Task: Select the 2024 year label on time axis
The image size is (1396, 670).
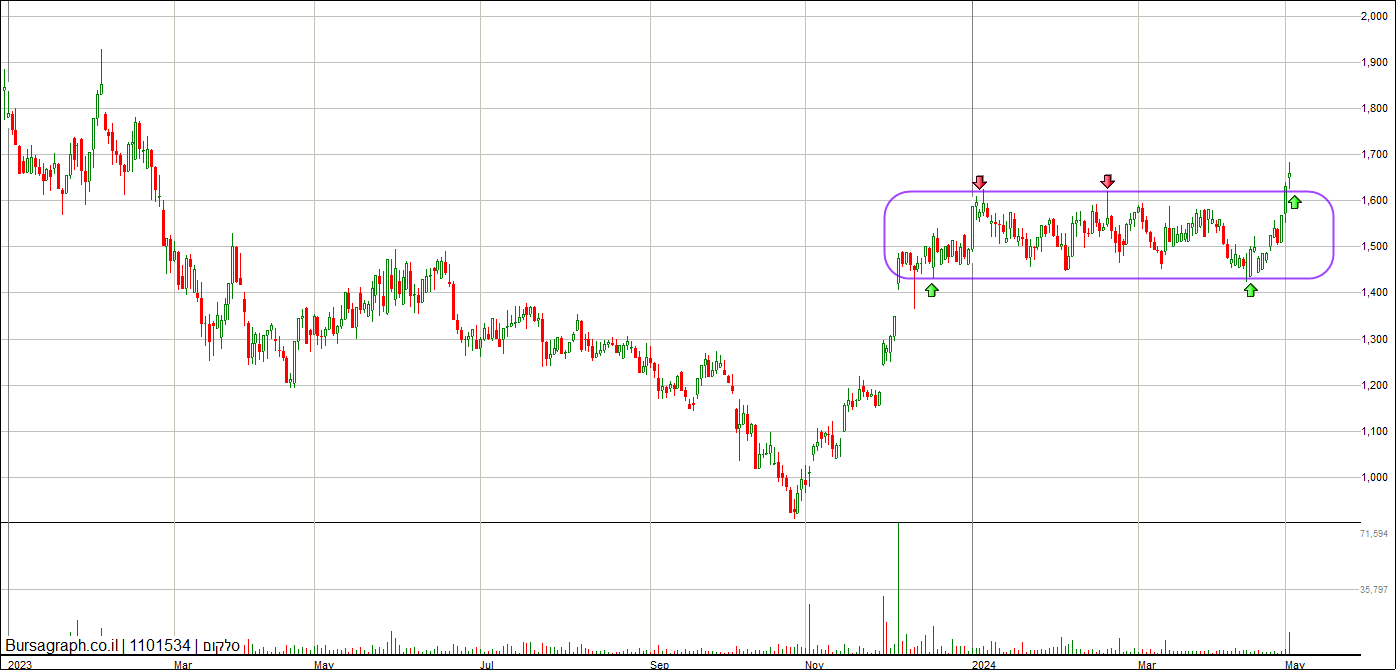Action: (984, 664)
